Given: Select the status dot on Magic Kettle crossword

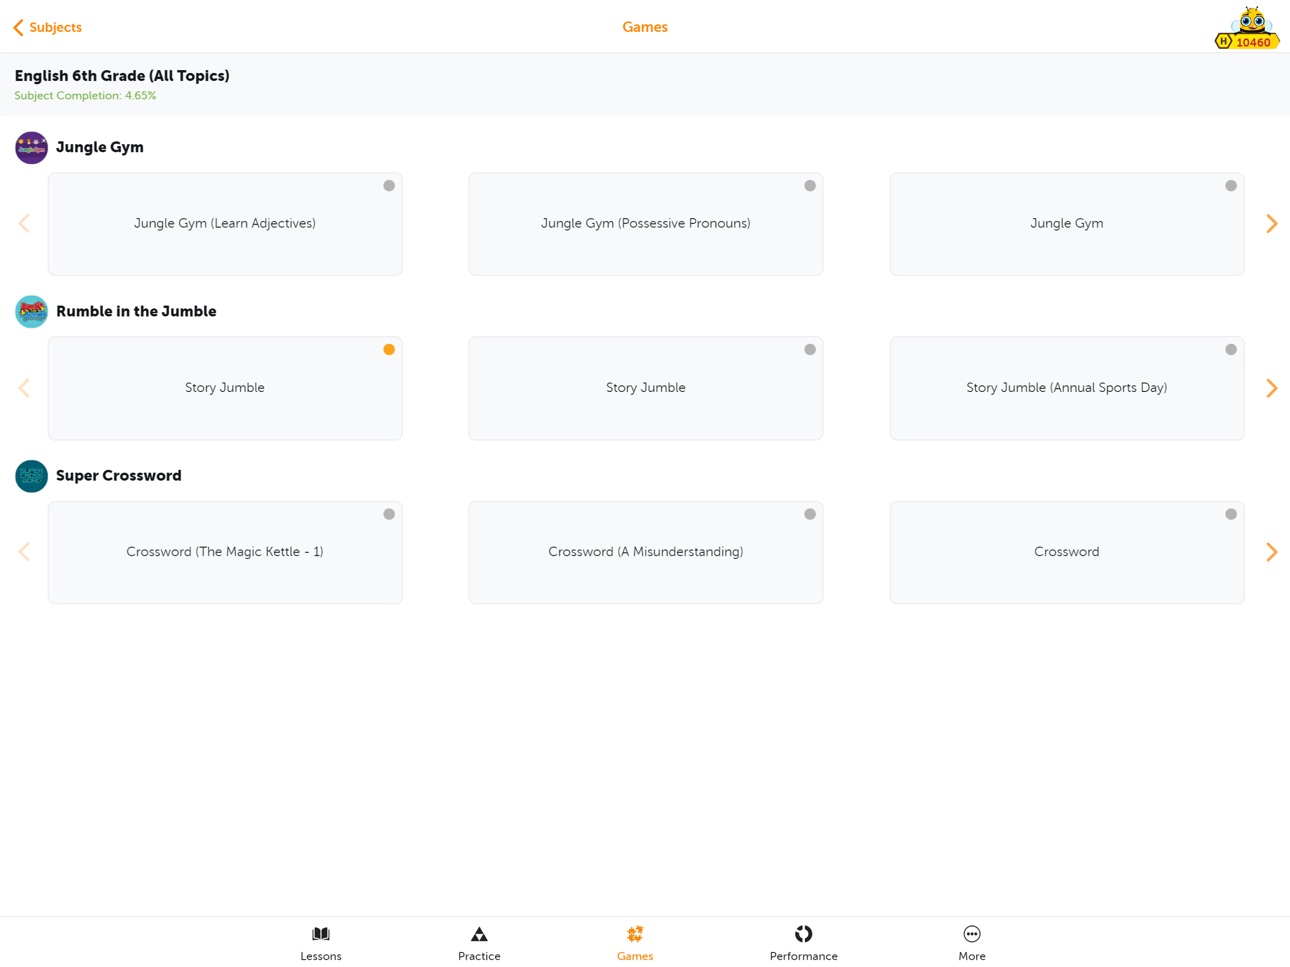Looking at the screenshot, I should pyautogui.click(x=389, y=514).
